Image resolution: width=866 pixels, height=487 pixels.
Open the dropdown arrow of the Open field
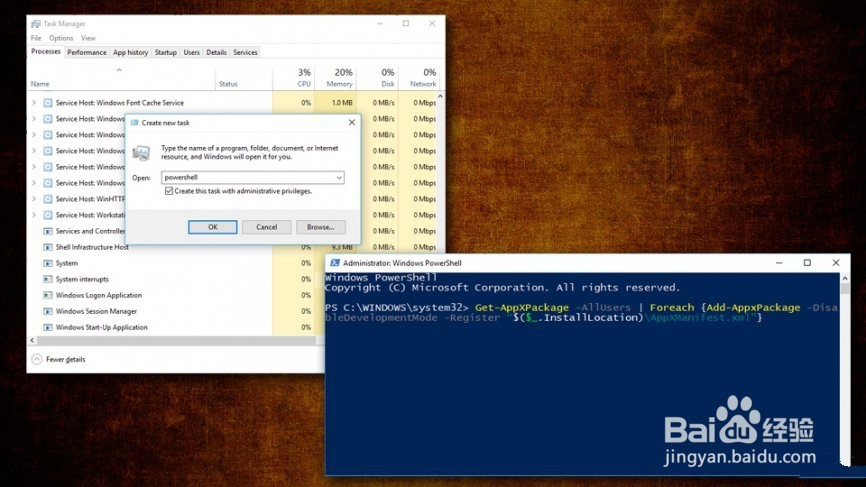[x=339, y=177]
